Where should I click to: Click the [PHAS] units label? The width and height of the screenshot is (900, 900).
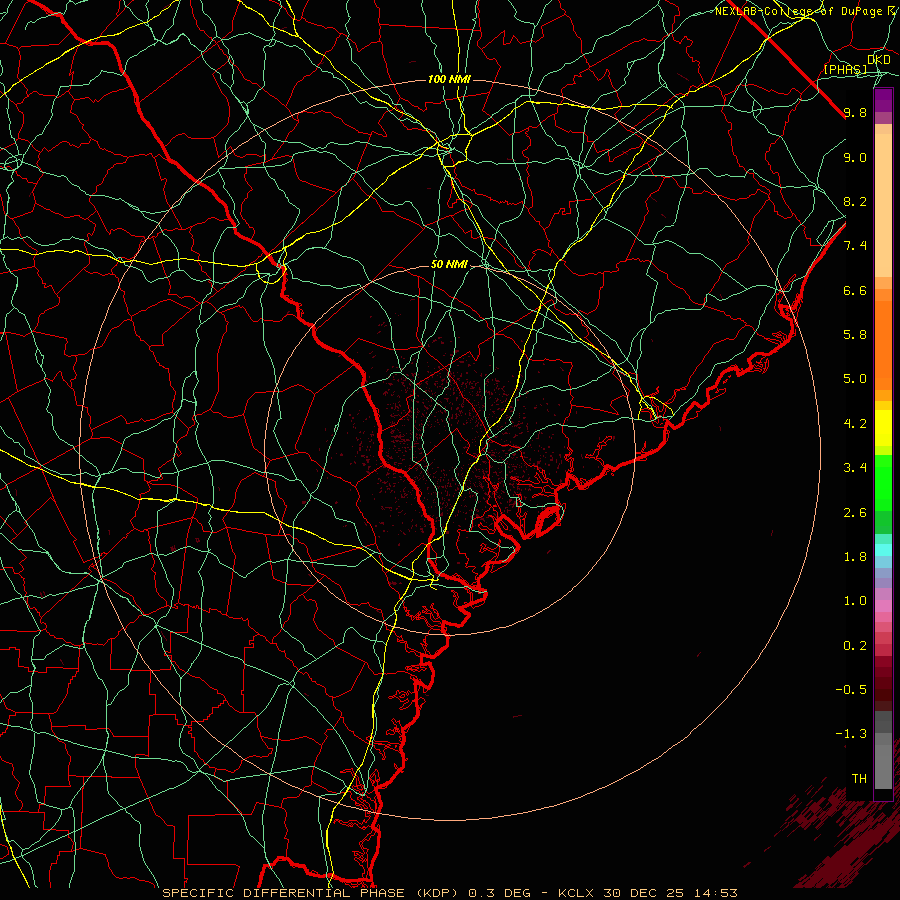pos(845,69)
